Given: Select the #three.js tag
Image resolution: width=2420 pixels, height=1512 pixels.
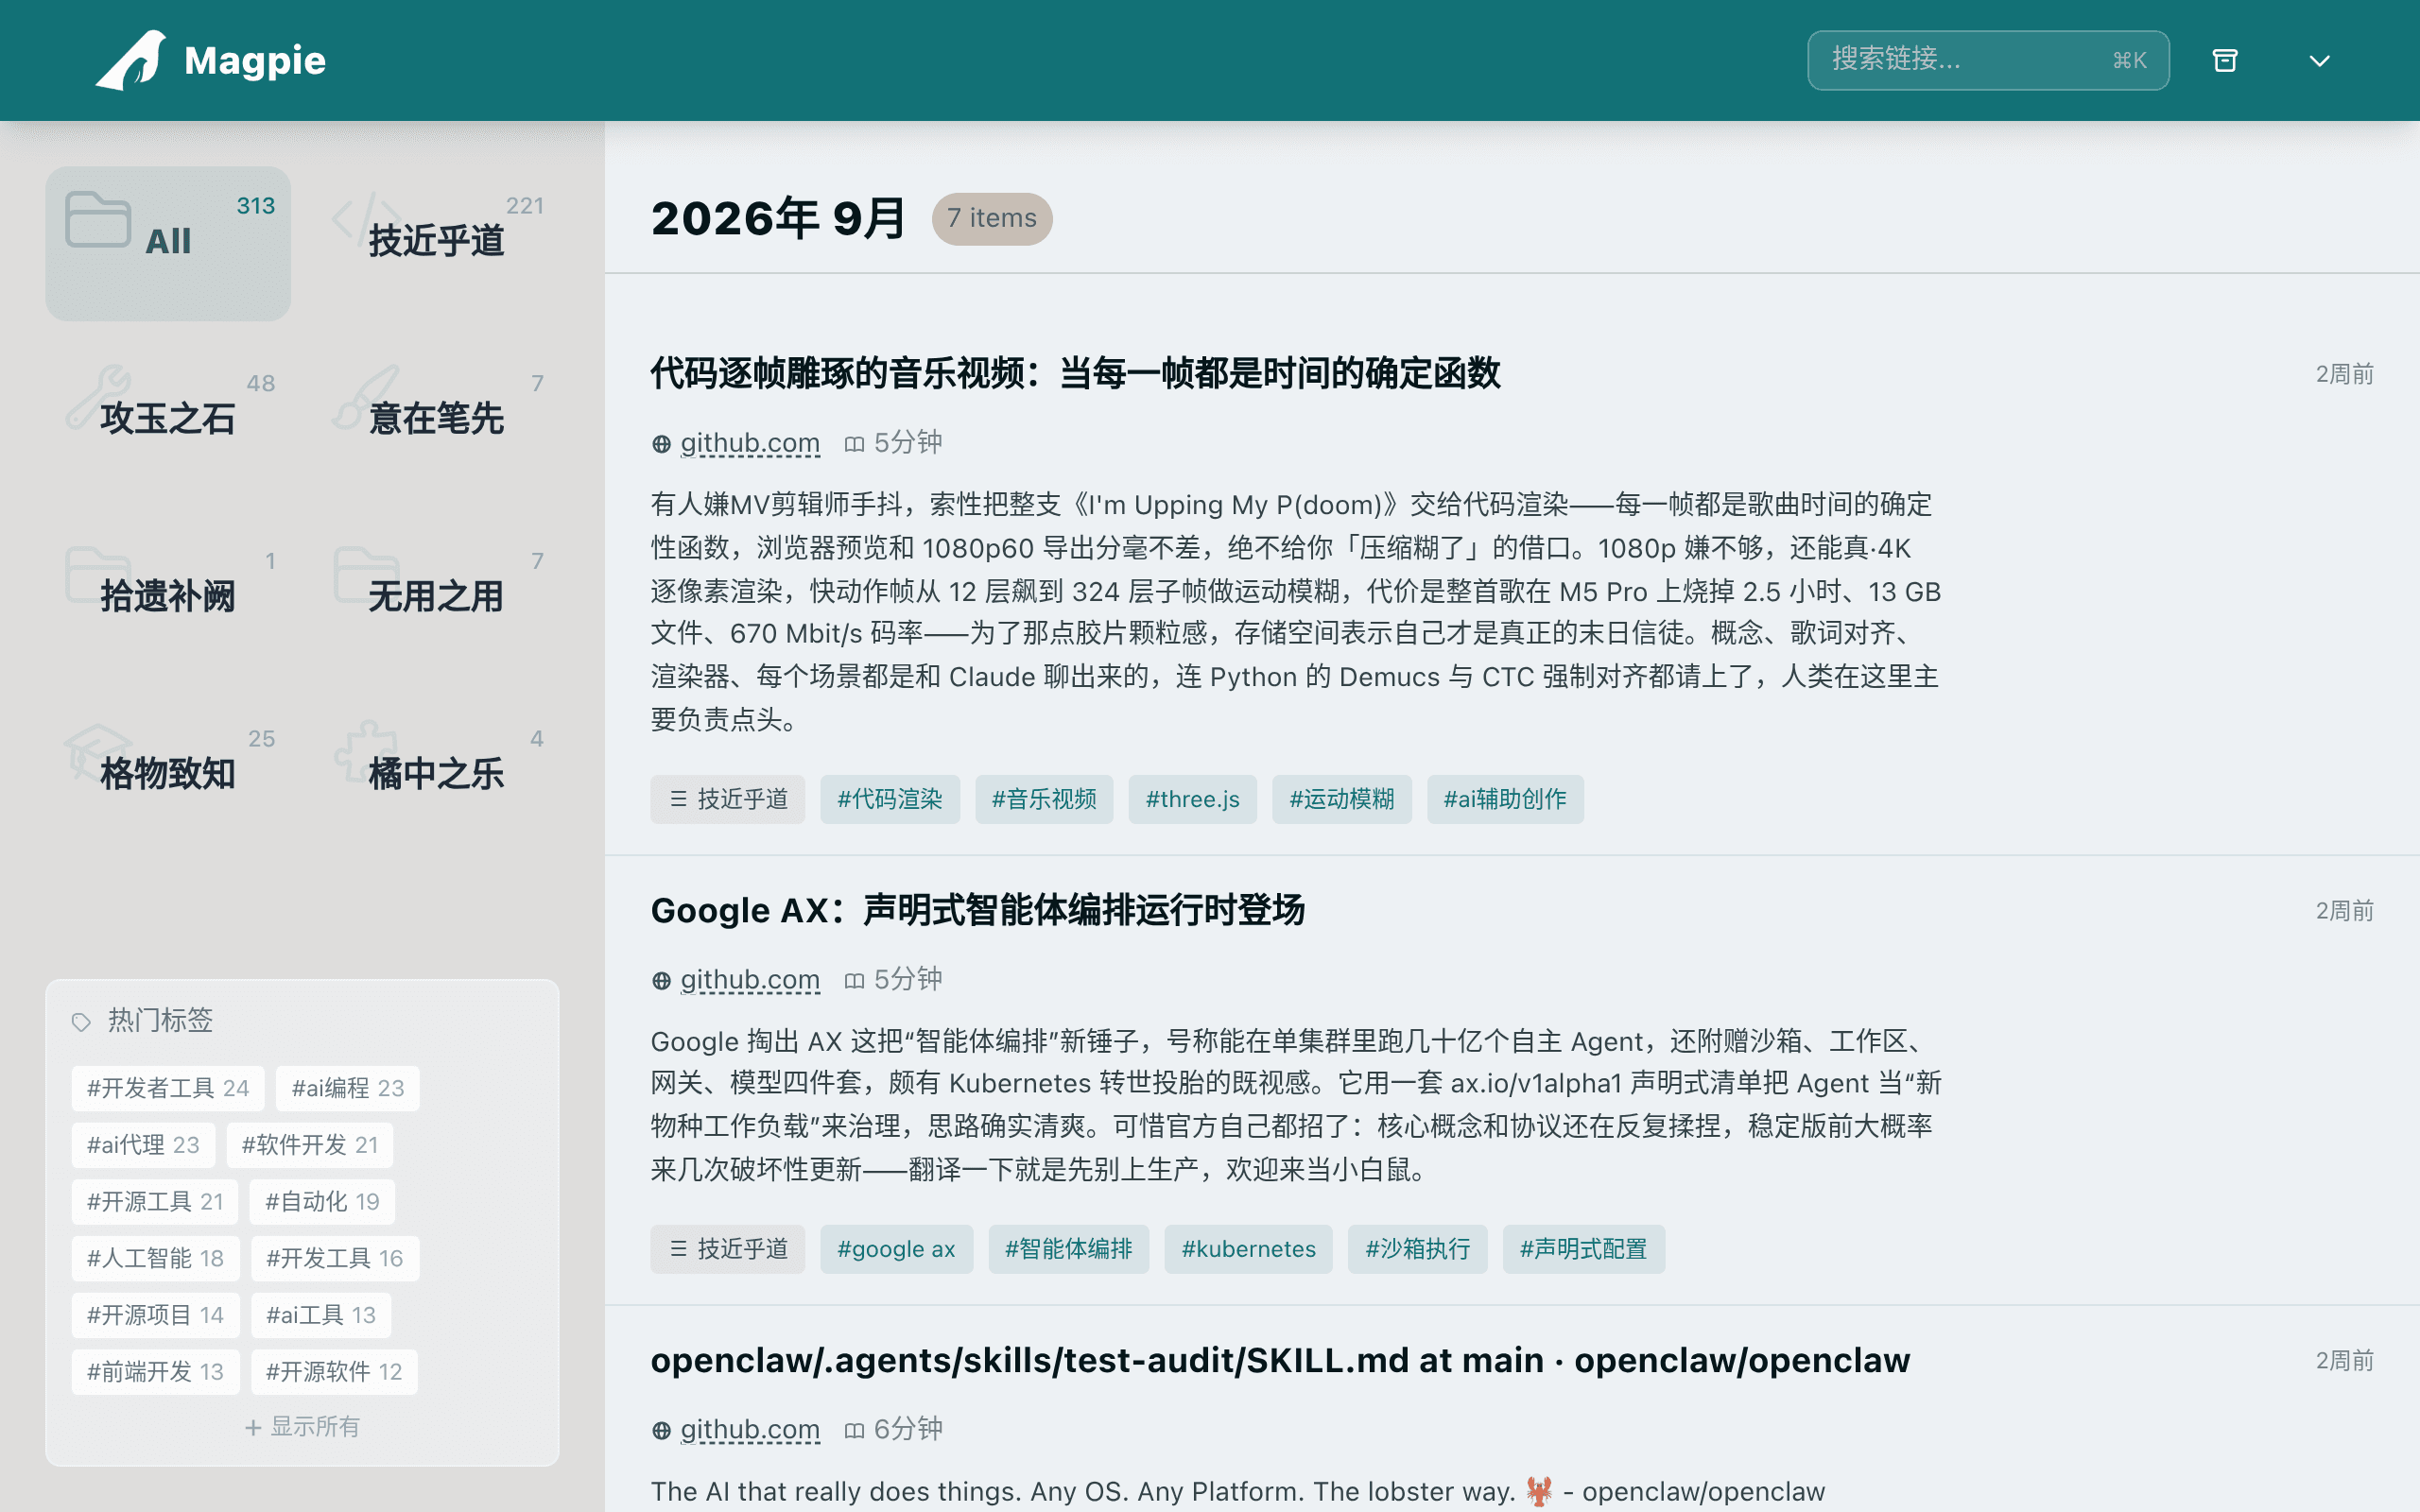Looking at the screenshot, I should (1192, 799).
